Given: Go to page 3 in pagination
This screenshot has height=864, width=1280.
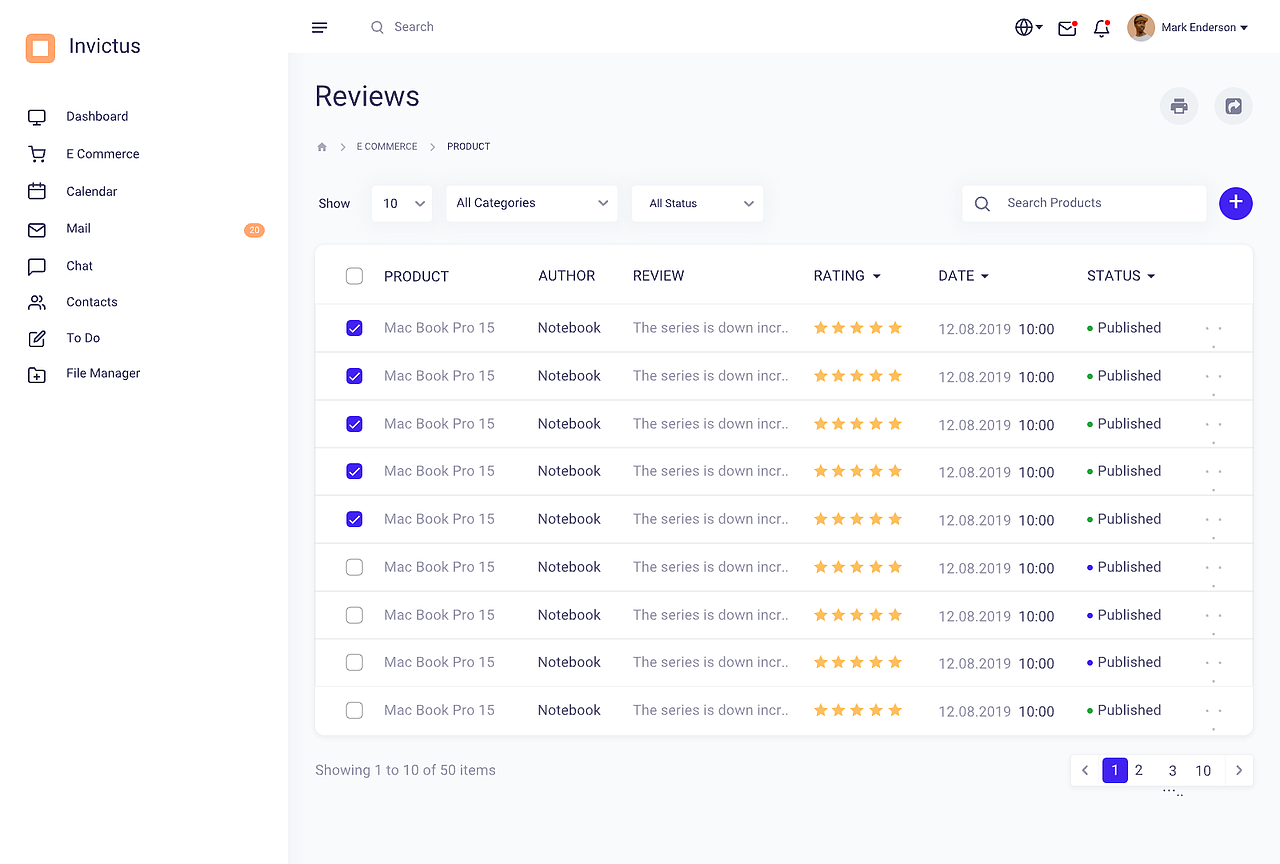Looking at the screenshot, I should 1172,771.
